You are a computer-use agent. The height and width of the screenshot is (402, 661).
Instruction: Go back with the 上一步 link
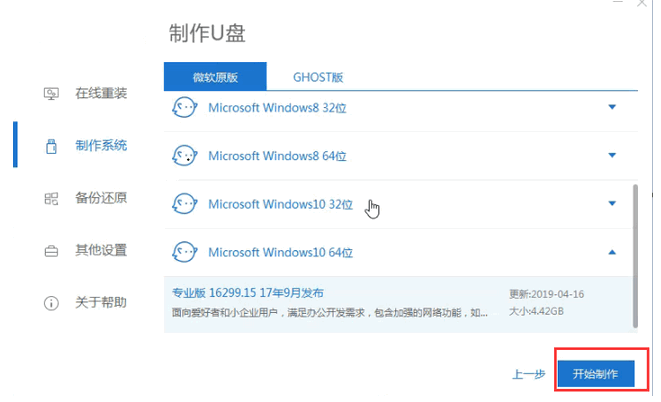coord(529,374)
